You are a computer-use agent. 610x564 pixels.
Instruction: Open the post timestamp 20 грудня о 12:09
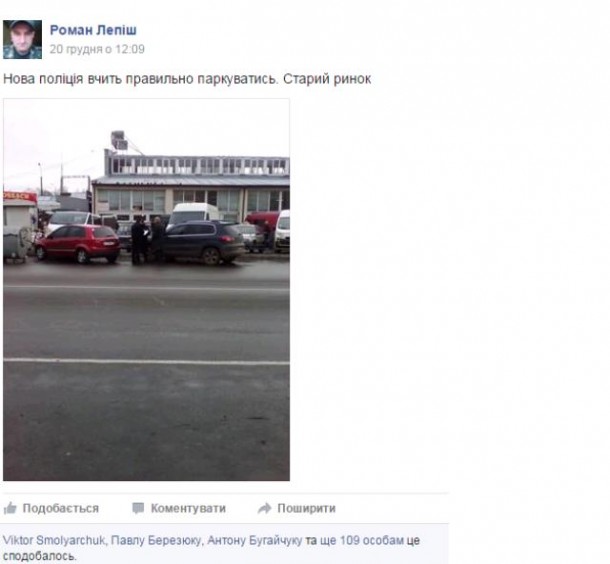(97, 49)
